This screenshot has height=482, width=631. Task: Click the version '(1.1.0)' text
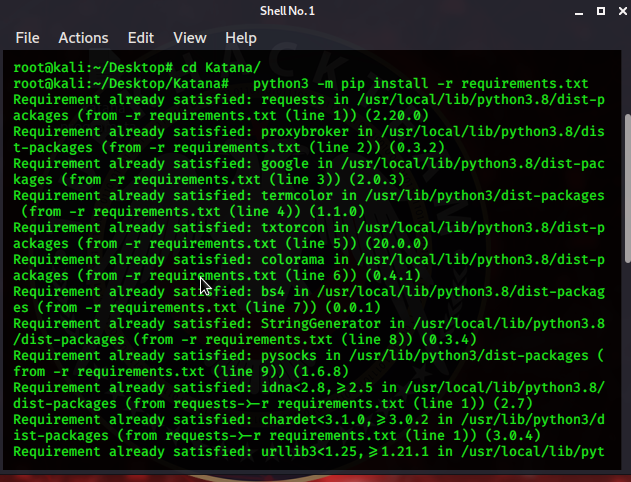coord(337,211)
